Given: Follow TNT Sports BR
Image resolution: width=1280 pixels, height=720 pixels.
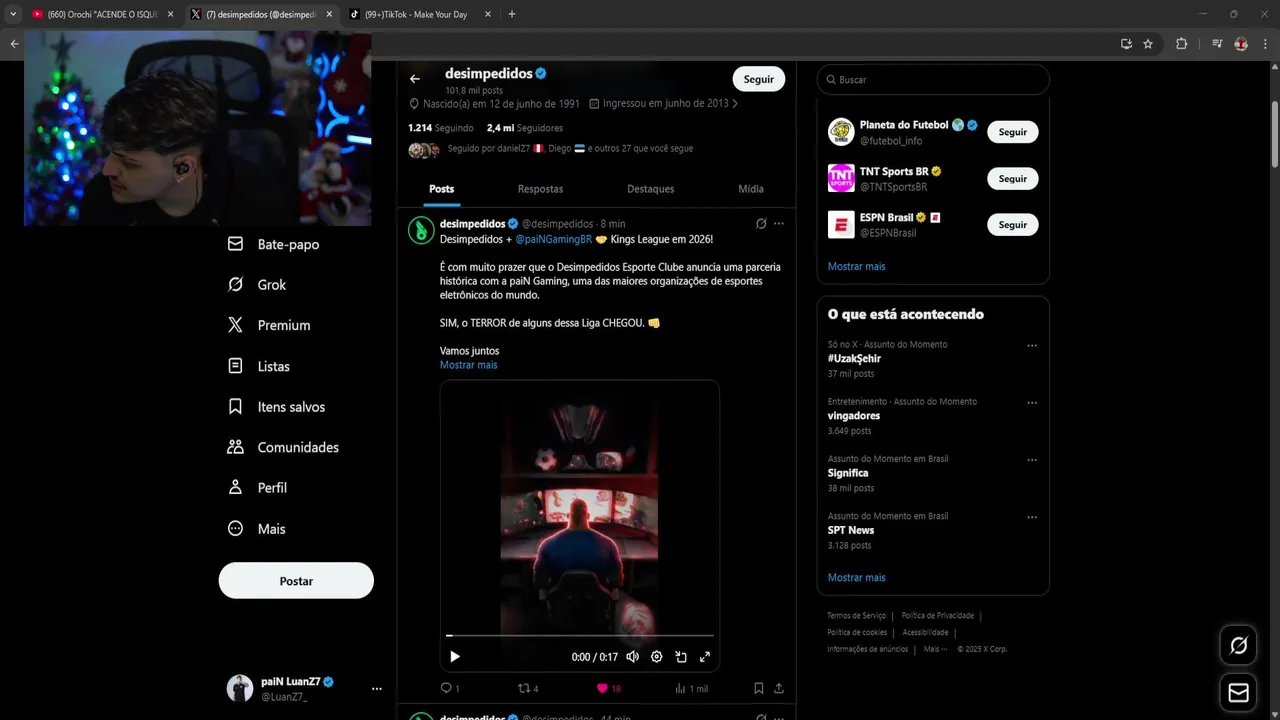Looking at the screenshot, I should 1012,178.
